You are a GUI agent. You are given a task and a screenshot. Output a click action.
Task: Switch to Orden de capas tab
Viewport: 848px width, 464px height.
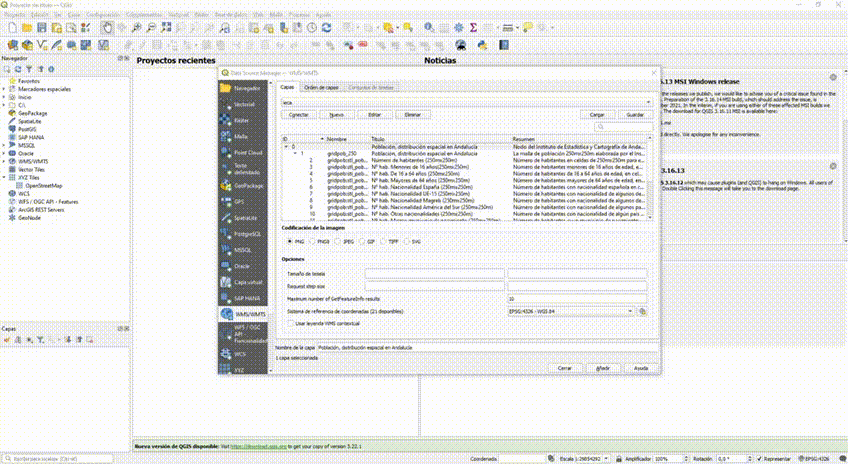(x=321, y=88)
